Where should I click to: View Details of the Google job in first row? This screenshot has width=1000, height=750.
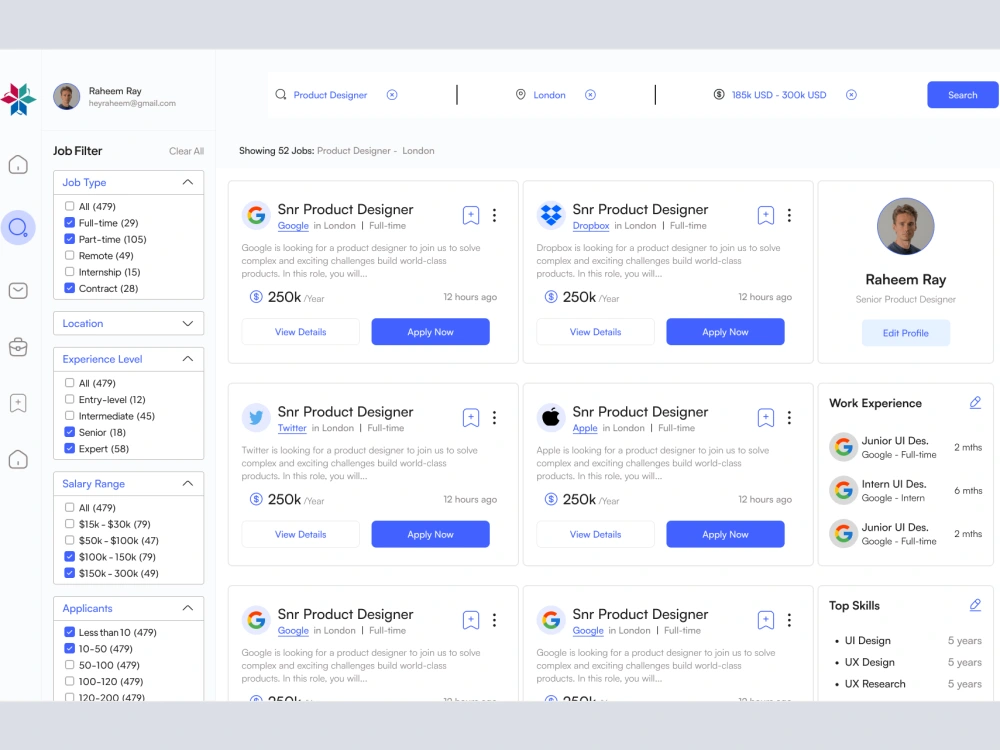300,332
